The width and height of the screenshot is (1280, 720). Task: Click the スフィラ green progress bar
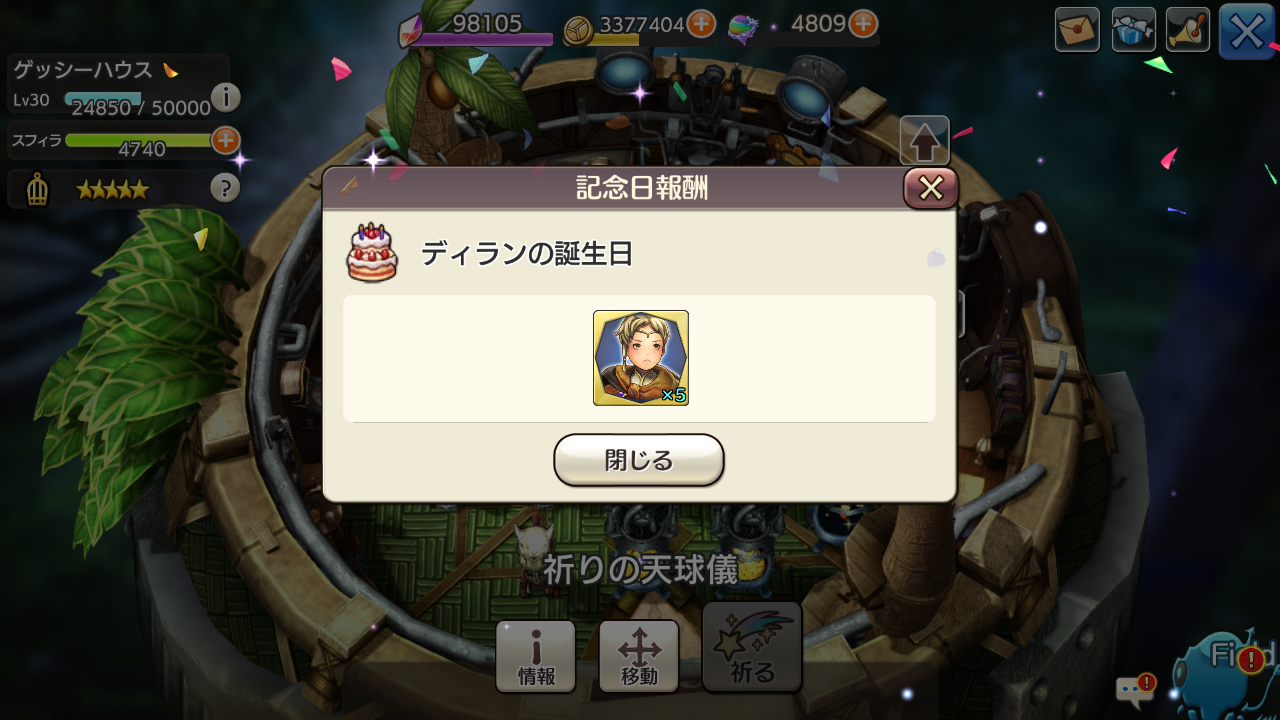[x=138, y=140]
